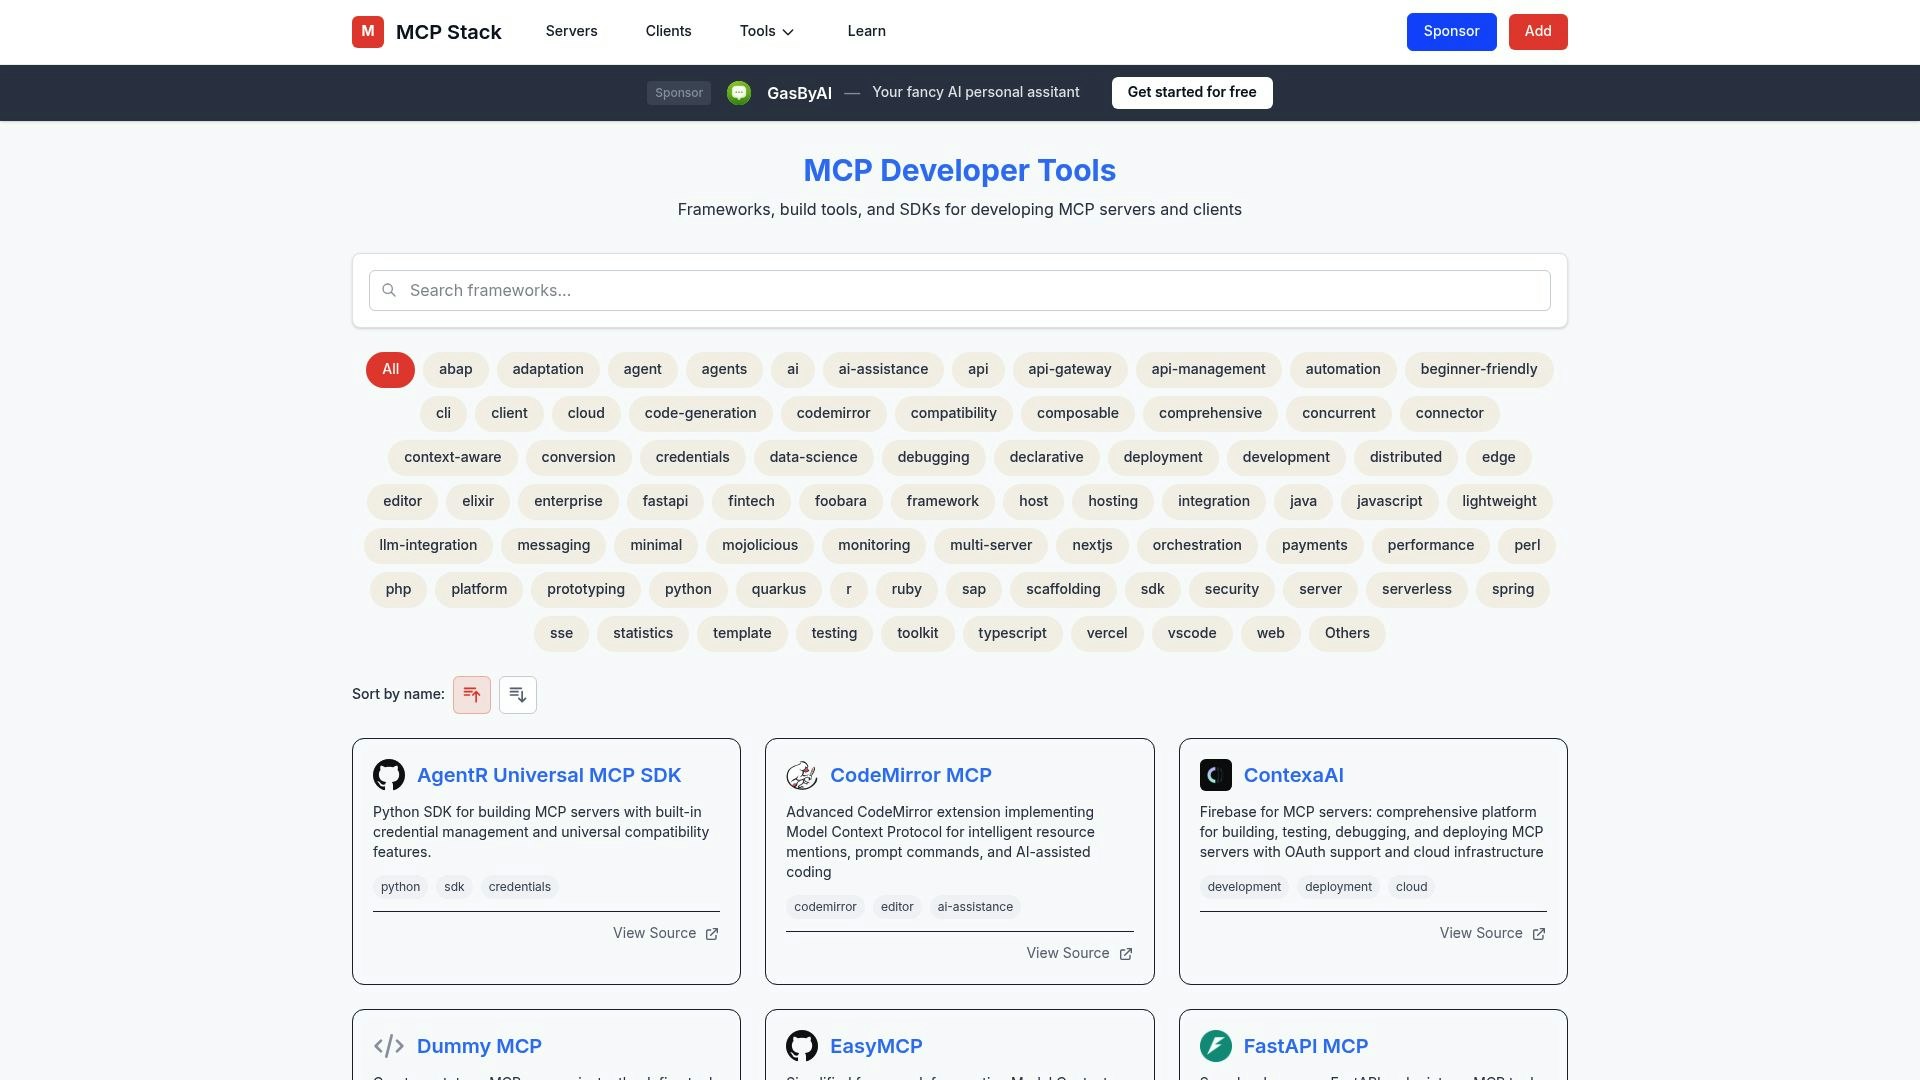
Task: Focus the Search frameworks input field
Action: tap(960, 291)
